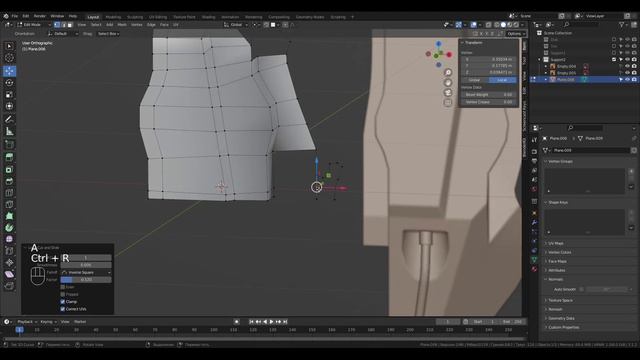Open Orientation Default dropdown
Viewport: 640px width, 360px height.
(x=63, y=34)
